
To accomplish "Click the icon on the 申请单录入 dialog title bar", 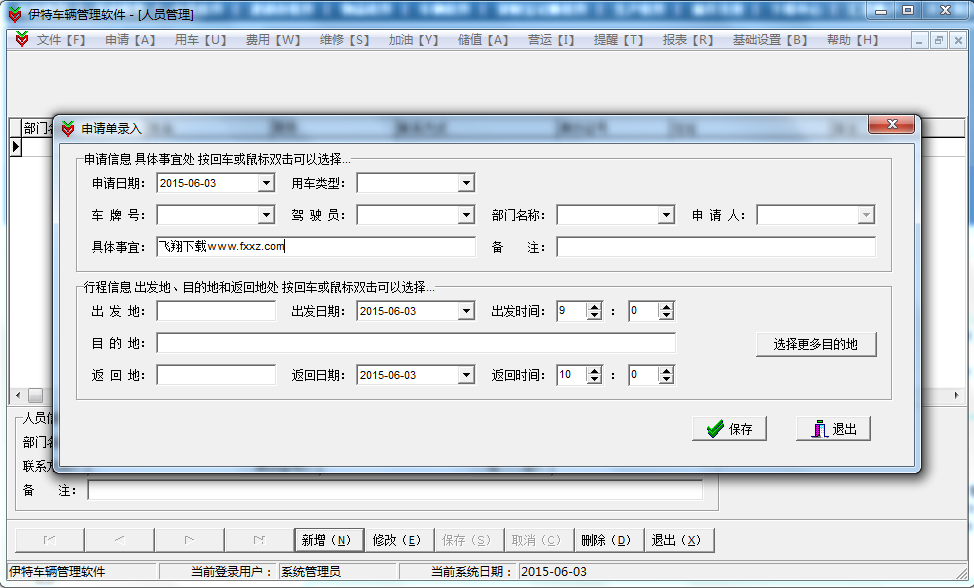I will click(x=69, y=126).
